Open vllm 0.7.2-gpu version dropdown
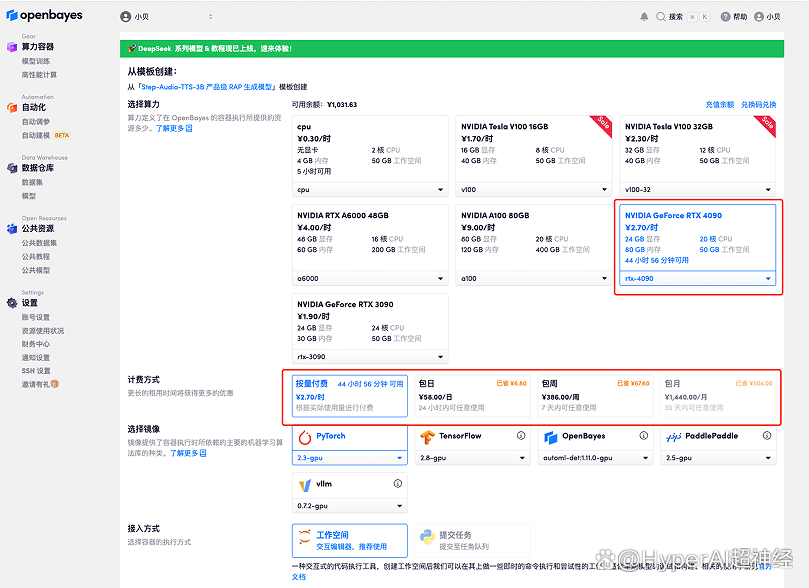Viewport: 809px width, 588px height. (x=350, y=506)
